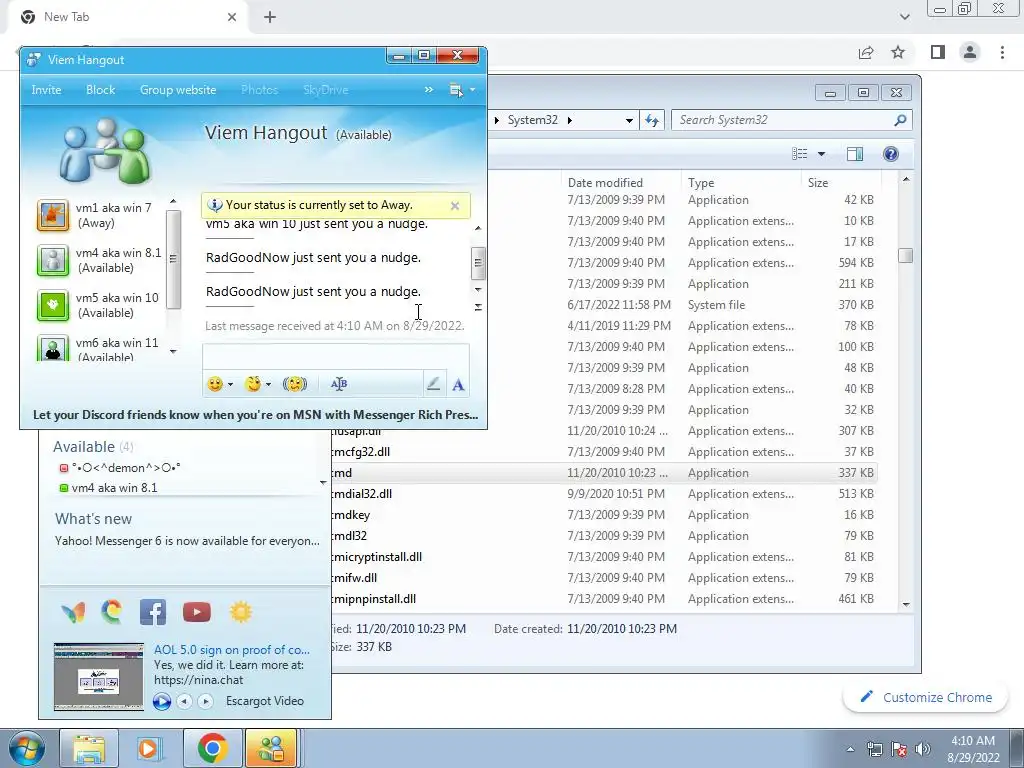Click the emoticon smiley picker icon

point(215,384)
